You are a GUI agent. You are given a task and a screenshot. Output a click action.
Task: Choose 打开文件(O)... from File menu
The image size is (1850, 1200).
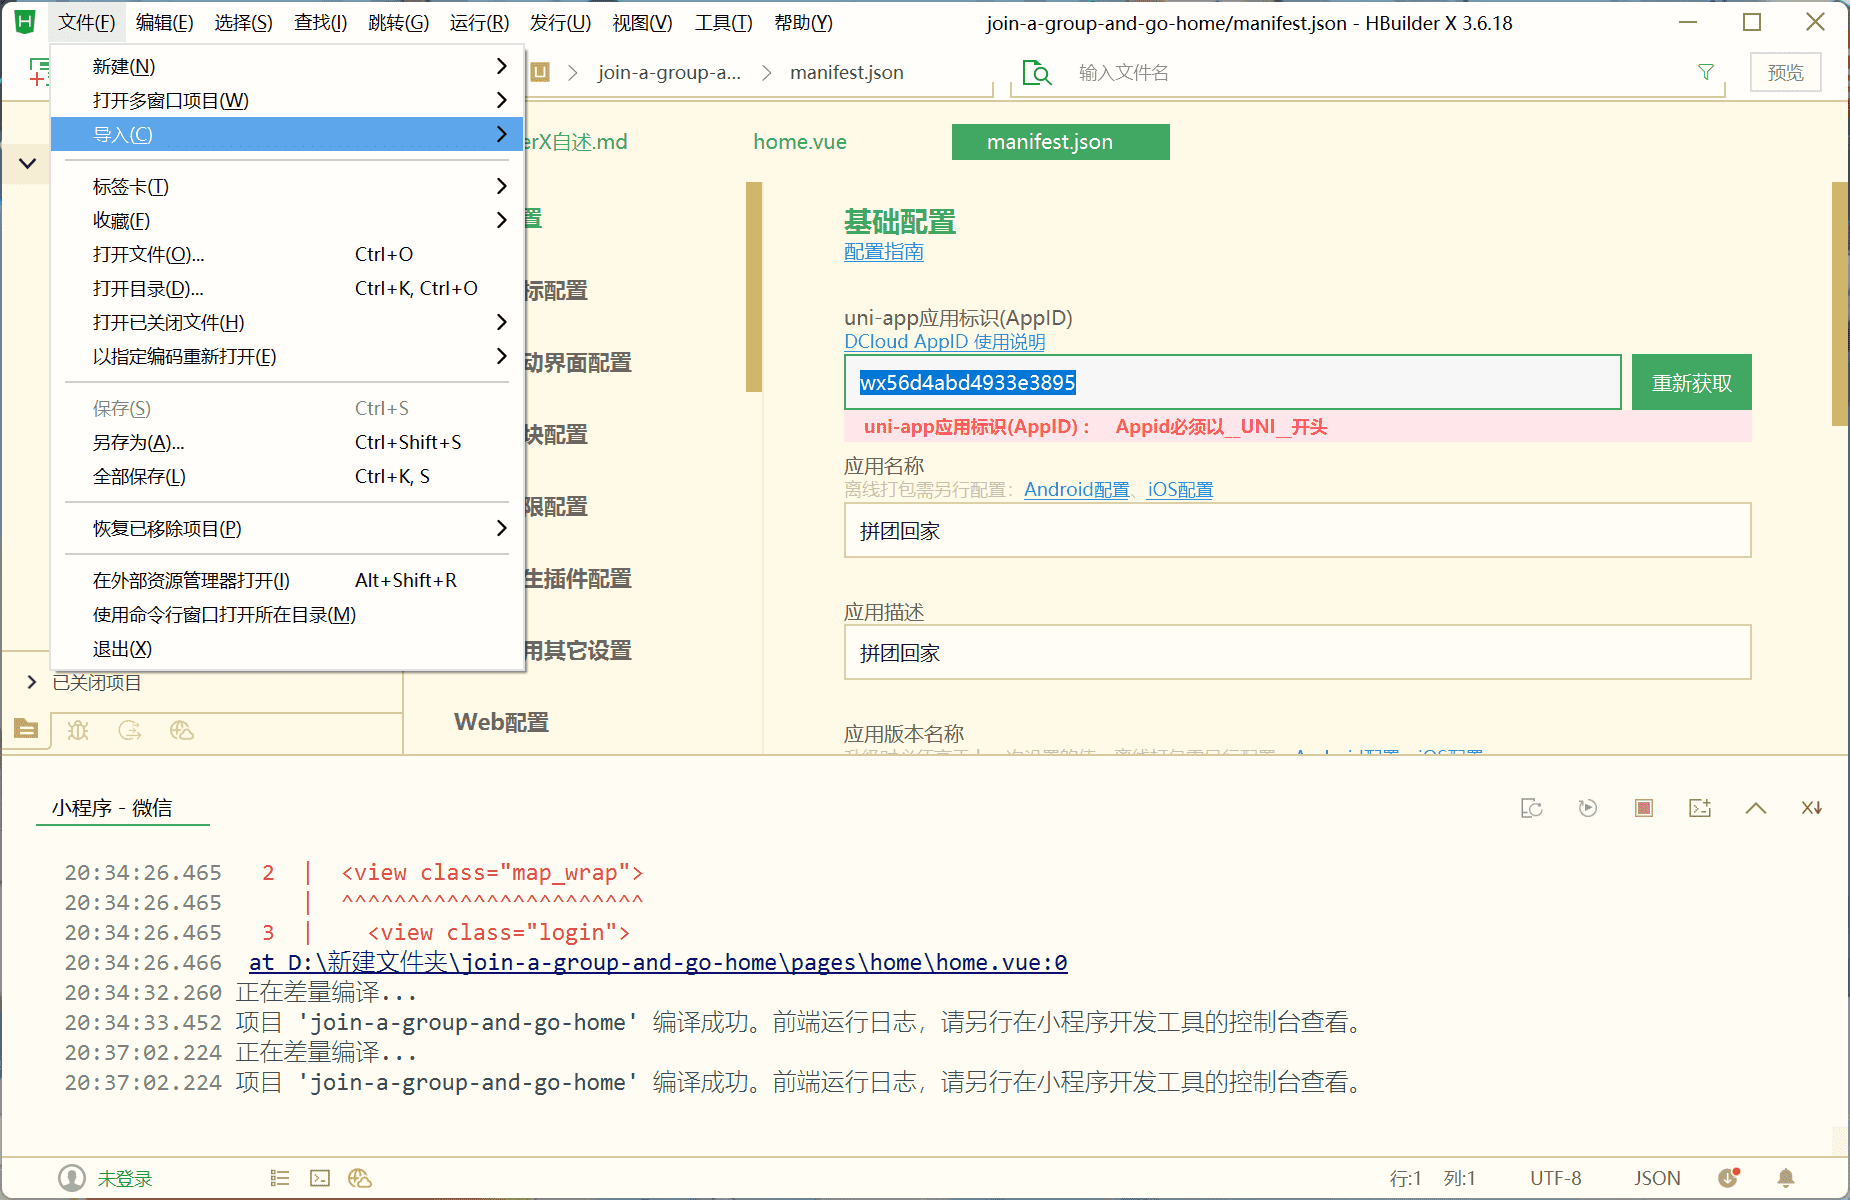point(287,254)
